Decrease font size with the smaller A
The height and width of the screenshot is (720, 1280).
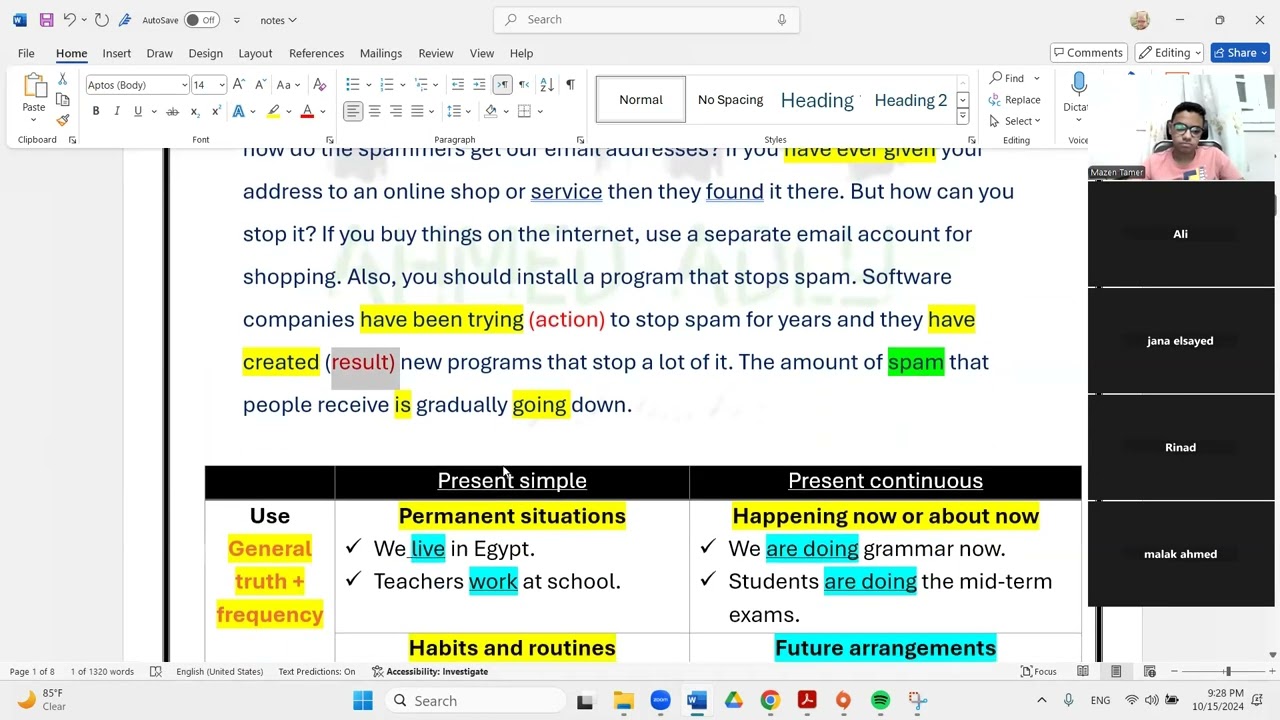pos(260,85)
